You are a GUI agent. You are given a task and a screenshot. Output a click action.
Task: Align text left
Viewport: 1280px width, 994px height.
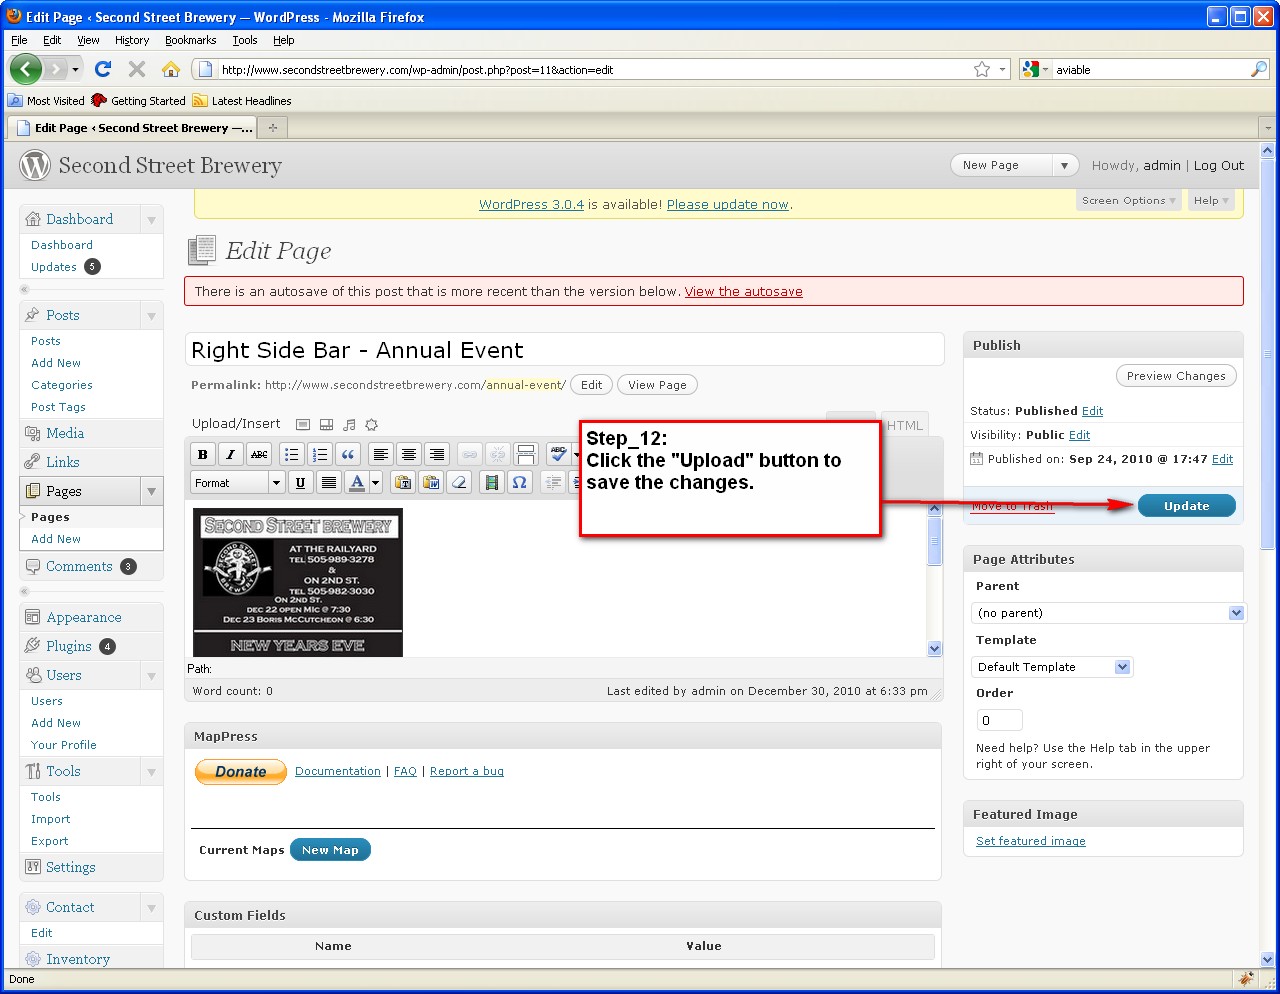click(380, 454)
